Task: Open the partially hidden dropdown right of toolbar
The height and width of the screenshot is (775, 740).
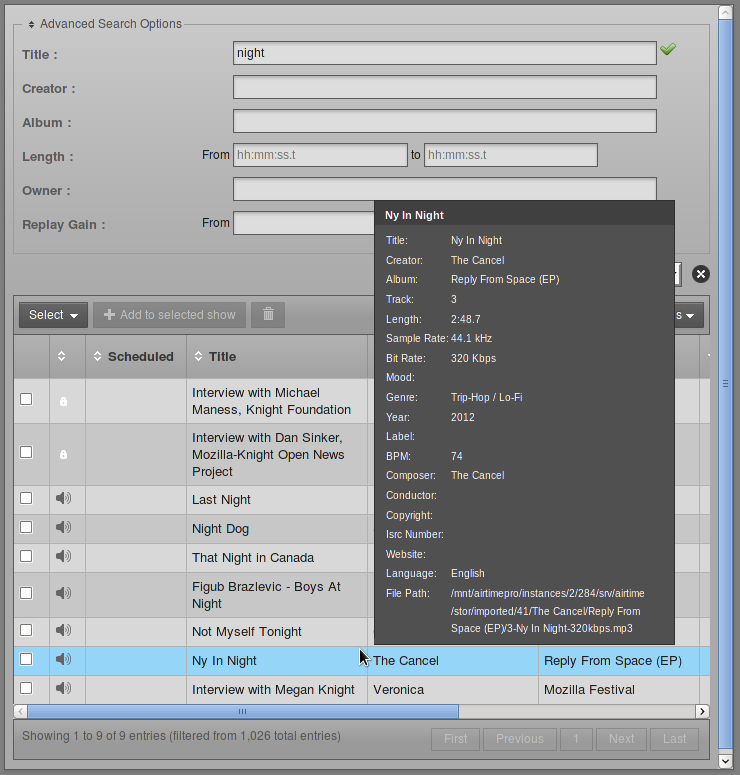Action: pyautogui.click(x=689, y=315)
